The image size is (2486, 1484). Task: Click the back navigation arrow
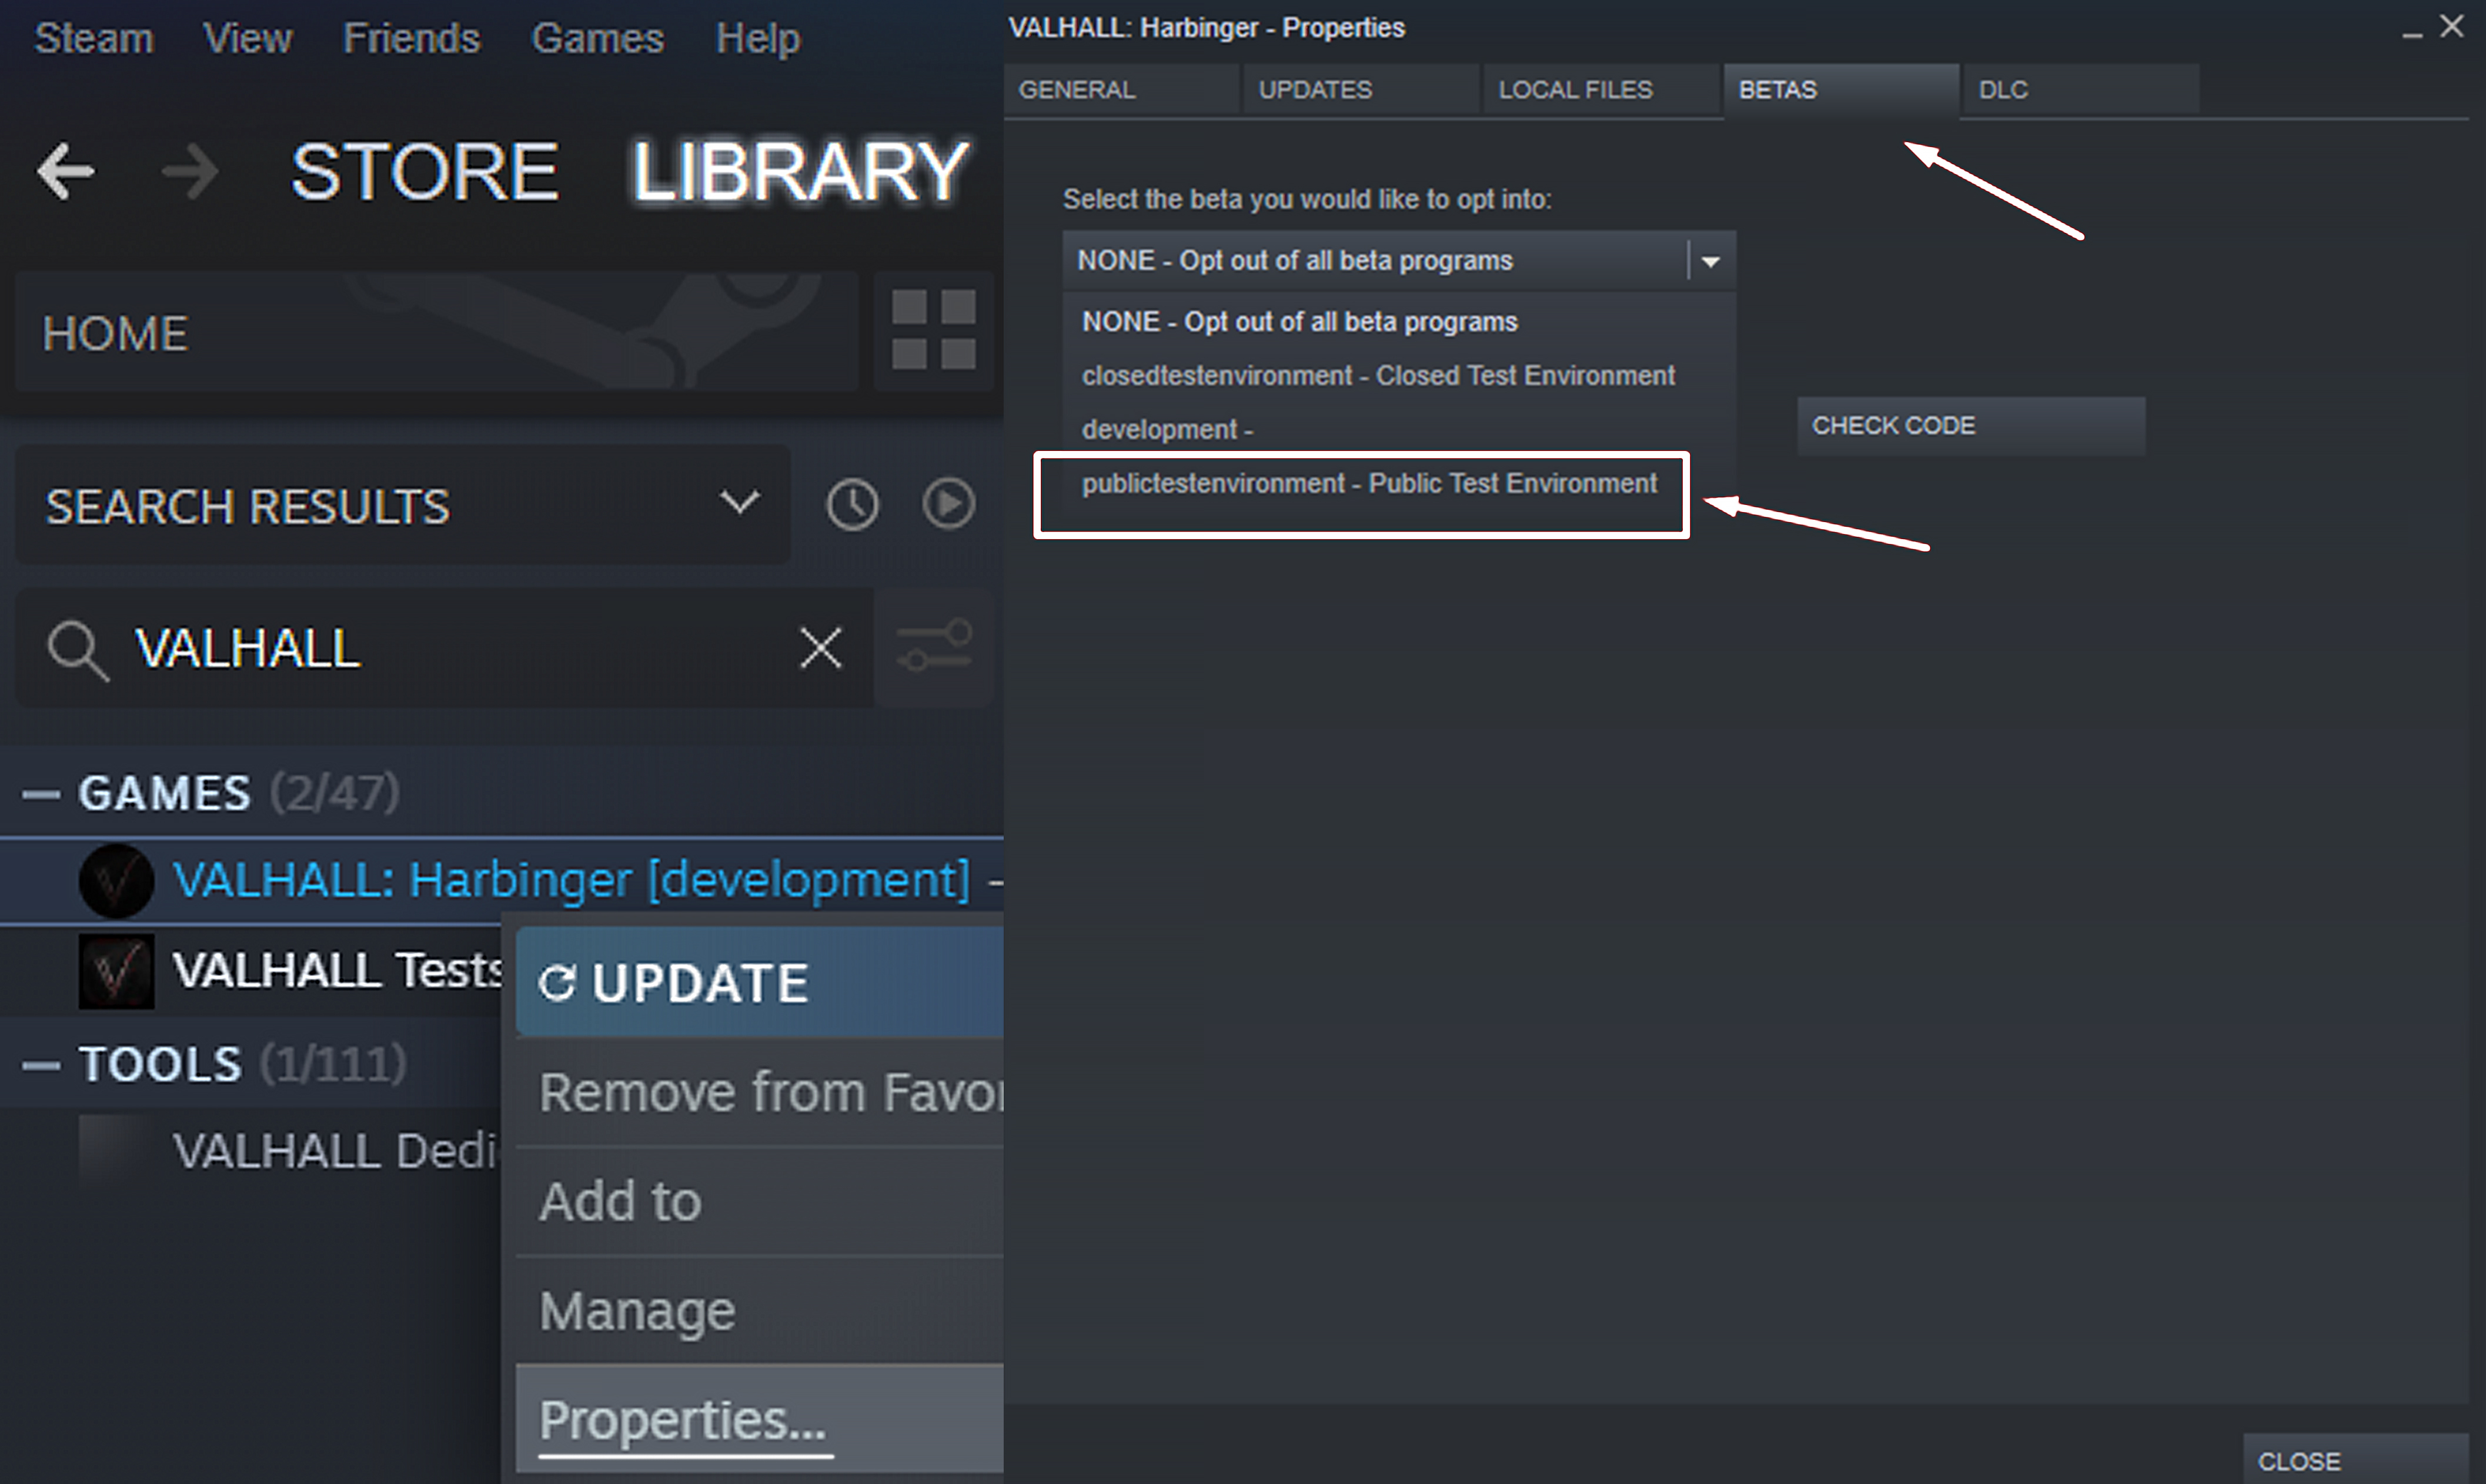[x=66, y=171]
